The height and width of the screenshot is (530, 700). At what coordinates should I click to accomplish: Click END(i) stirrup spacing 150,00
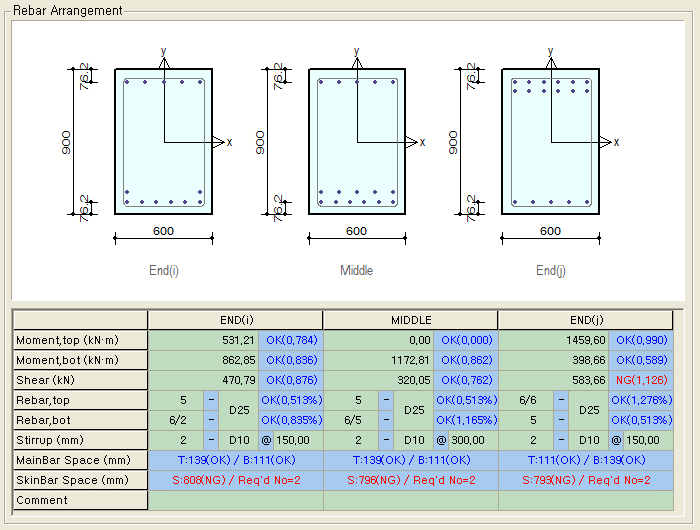pos(298,440)
